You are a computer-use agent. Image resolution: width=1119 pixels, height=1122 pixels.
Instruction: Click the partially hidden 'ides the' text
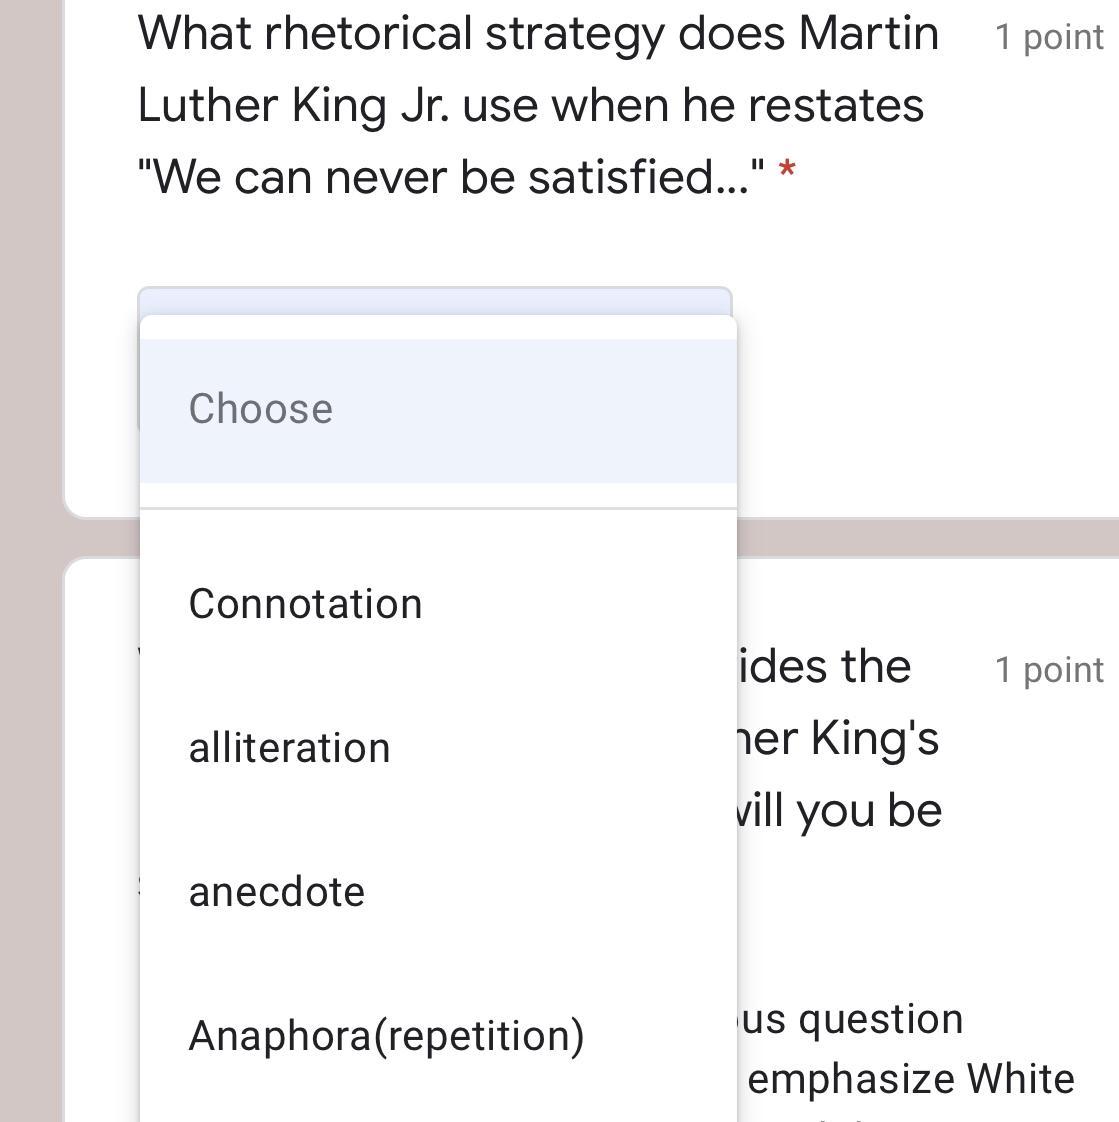coord(824,667)
